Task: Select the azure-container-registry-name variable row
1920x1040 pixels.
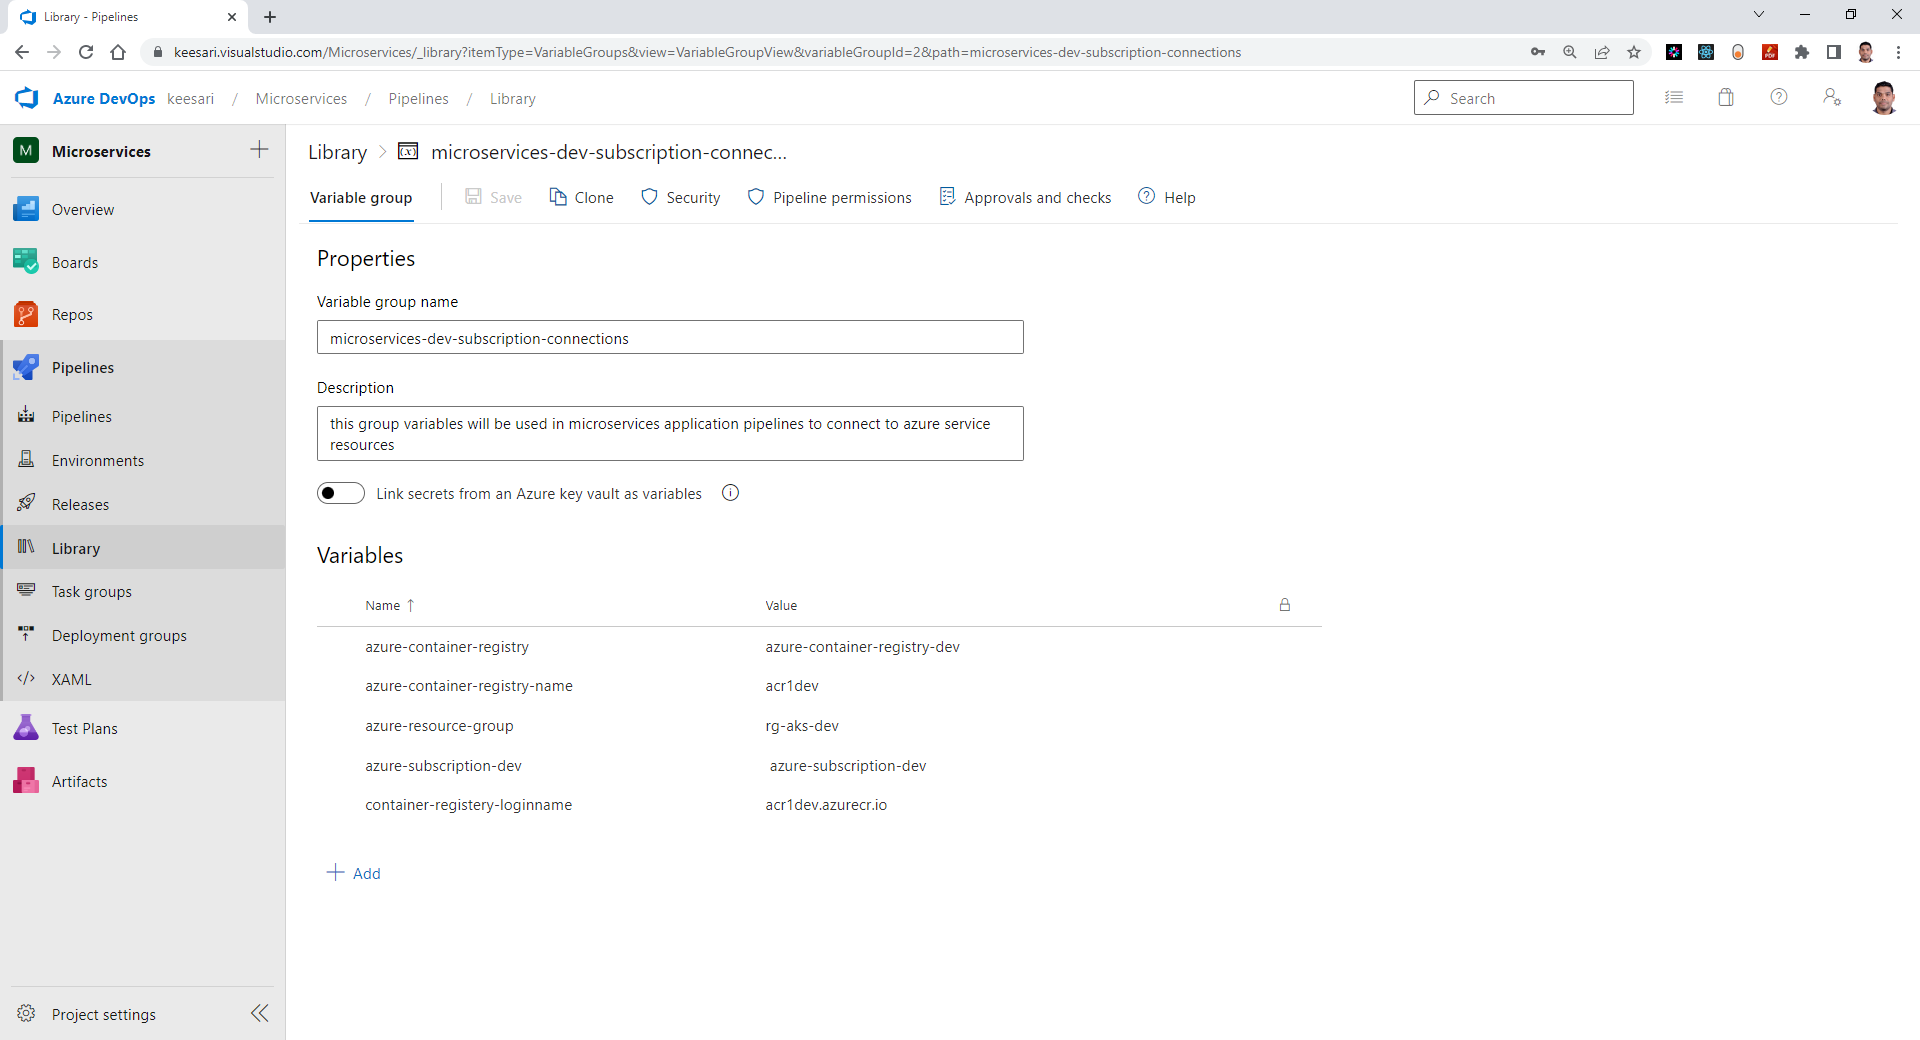Action: point(819,686)
